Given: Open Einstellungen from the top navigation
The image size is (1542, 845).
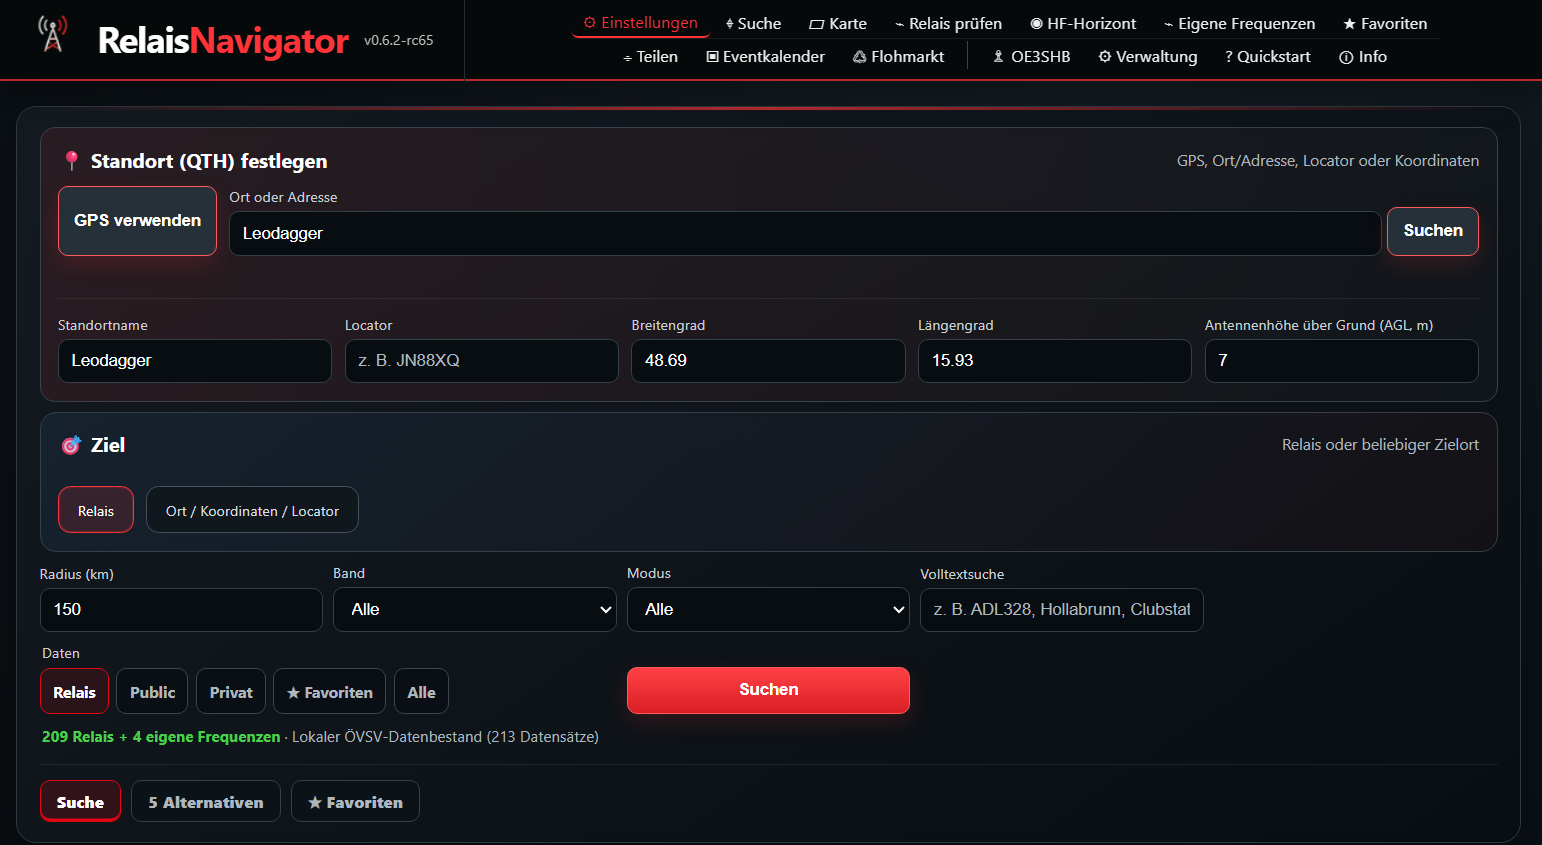Looking at the screenshot, I should [640, 23].
